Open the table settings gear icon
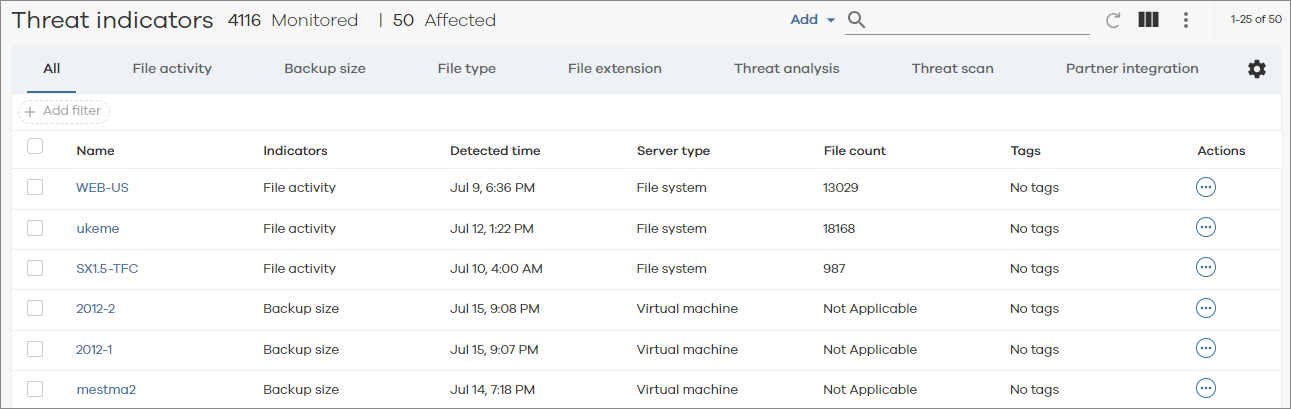This screenshot has height=409, width=1291. pyautogui.click(x=1256, y=69)
